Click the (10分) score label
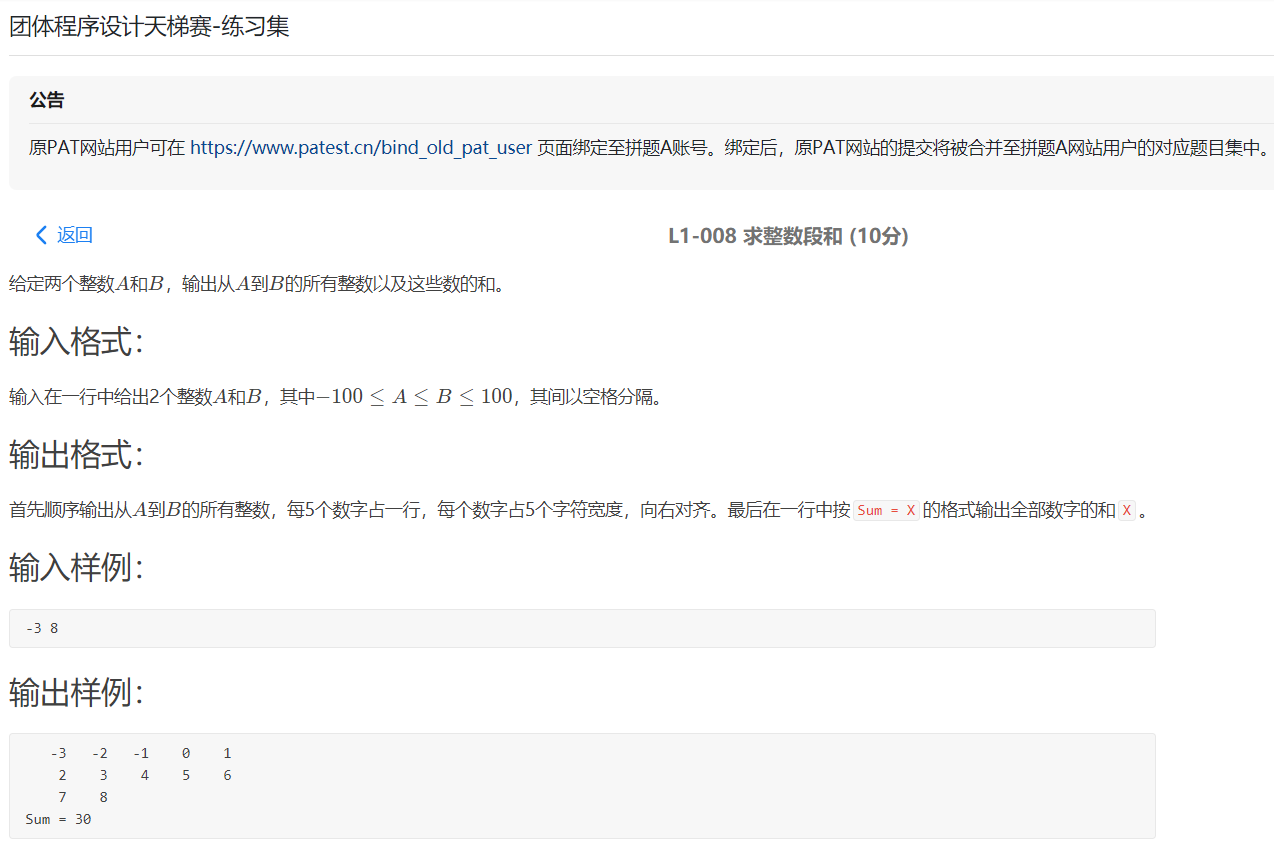Screen dimensions: 1274x858 point(876,237)
